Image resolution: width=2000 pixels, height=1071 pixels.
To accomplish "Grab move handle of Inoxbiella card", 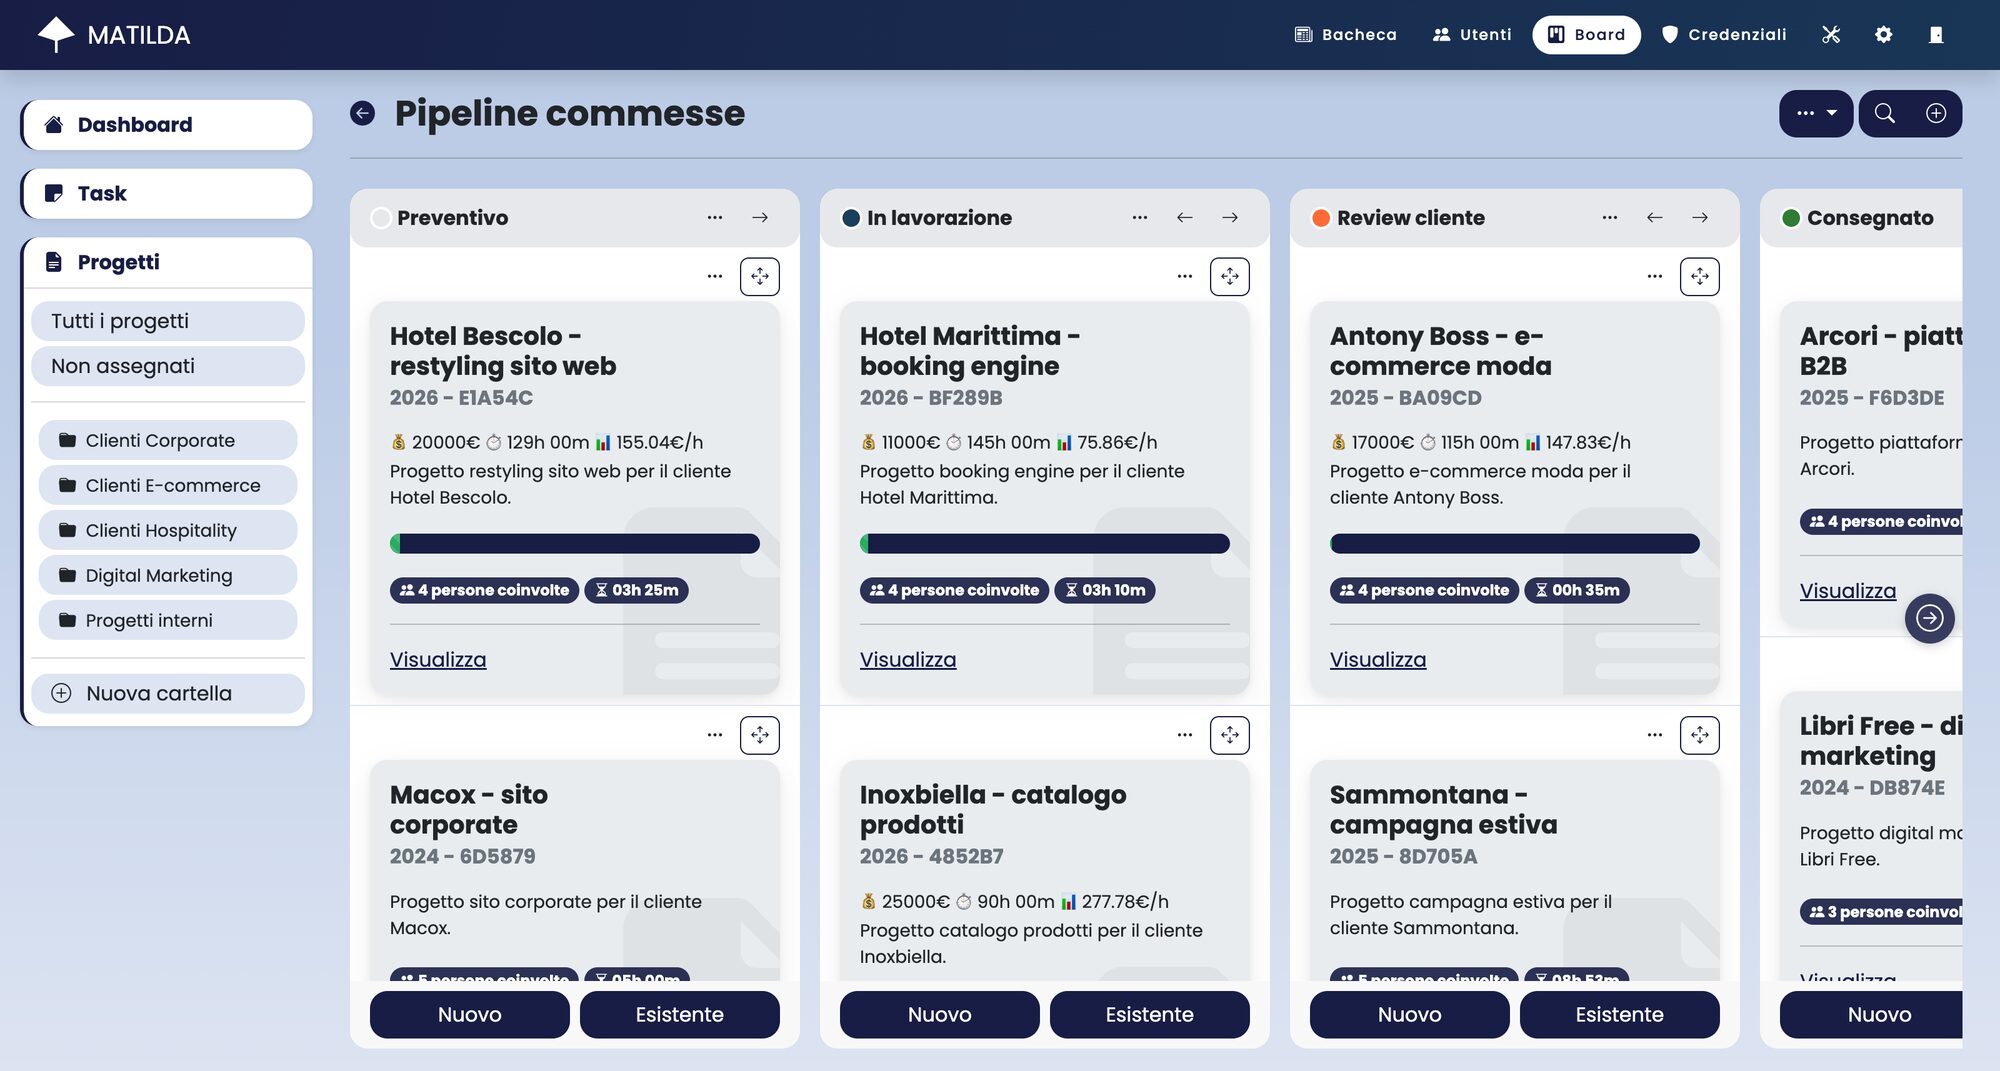I will tap(1230, 735).
